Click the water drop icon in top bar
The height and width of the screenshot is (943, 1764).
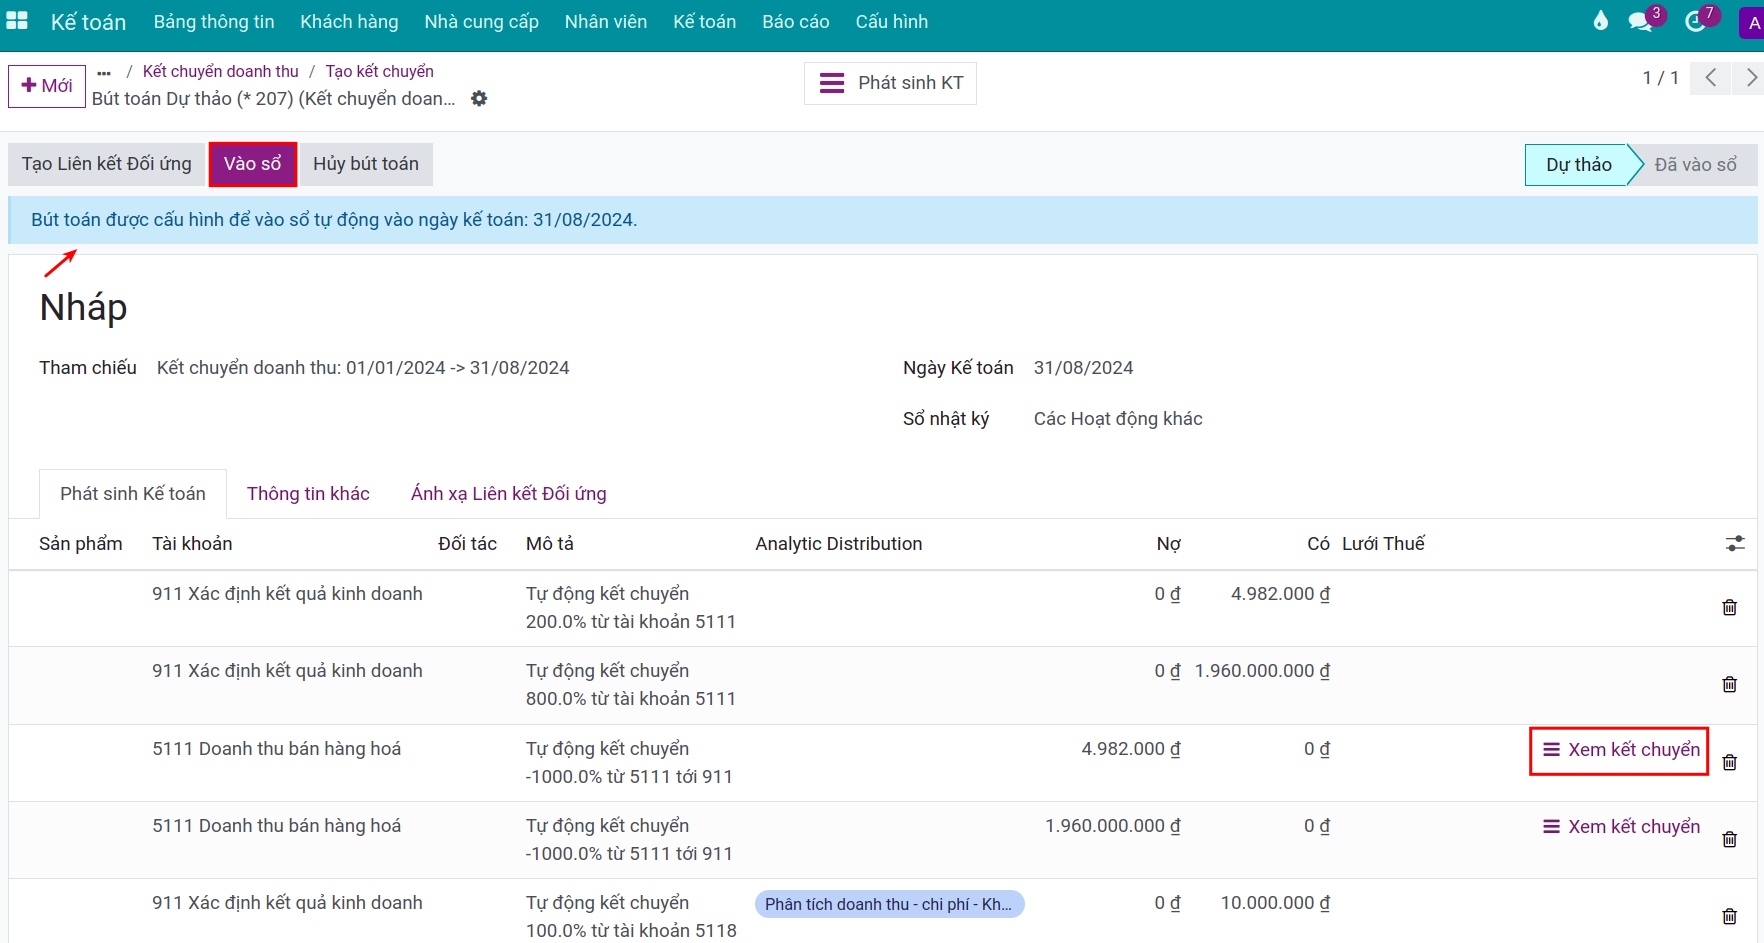(x=1601, y=21)
